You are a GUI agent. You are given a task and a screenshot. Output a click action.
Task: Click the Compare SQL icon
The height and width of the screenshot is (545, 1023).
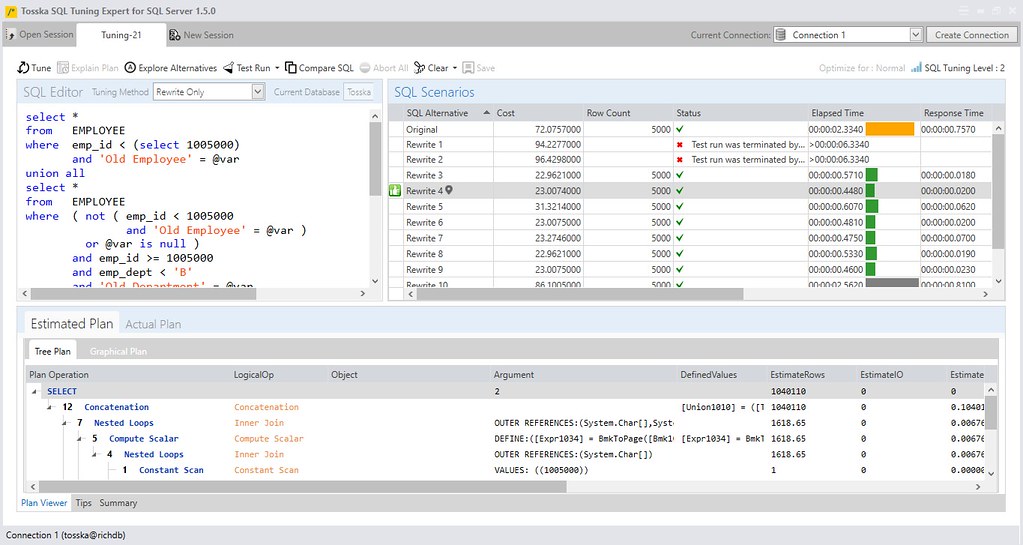point(291,68)
